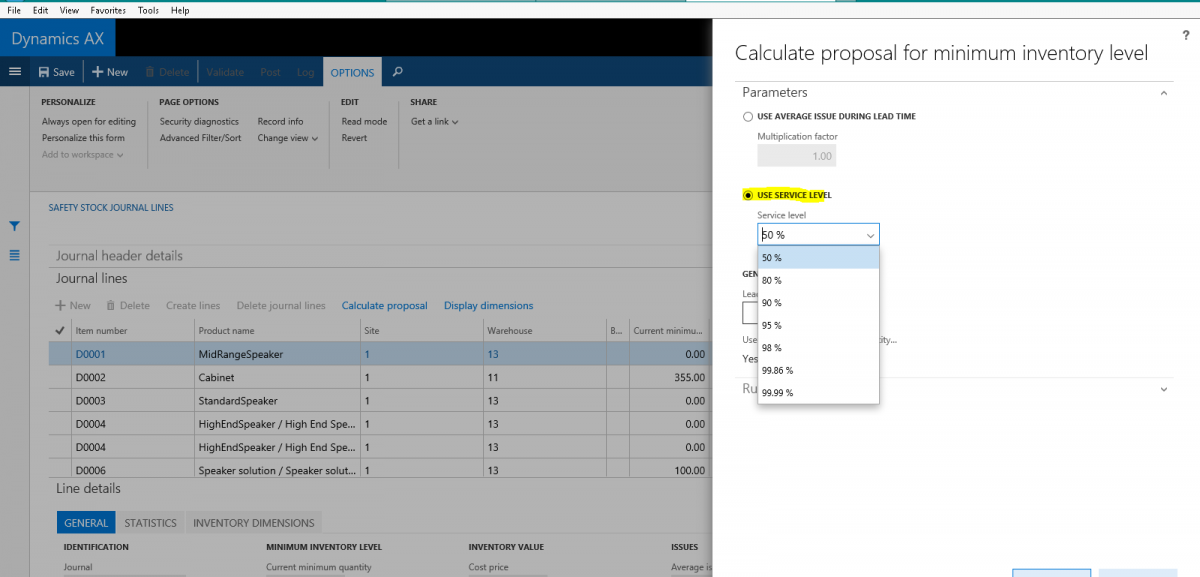Show the list view icon in sidebar
The image size is (1200, 577).
[14, 255]
